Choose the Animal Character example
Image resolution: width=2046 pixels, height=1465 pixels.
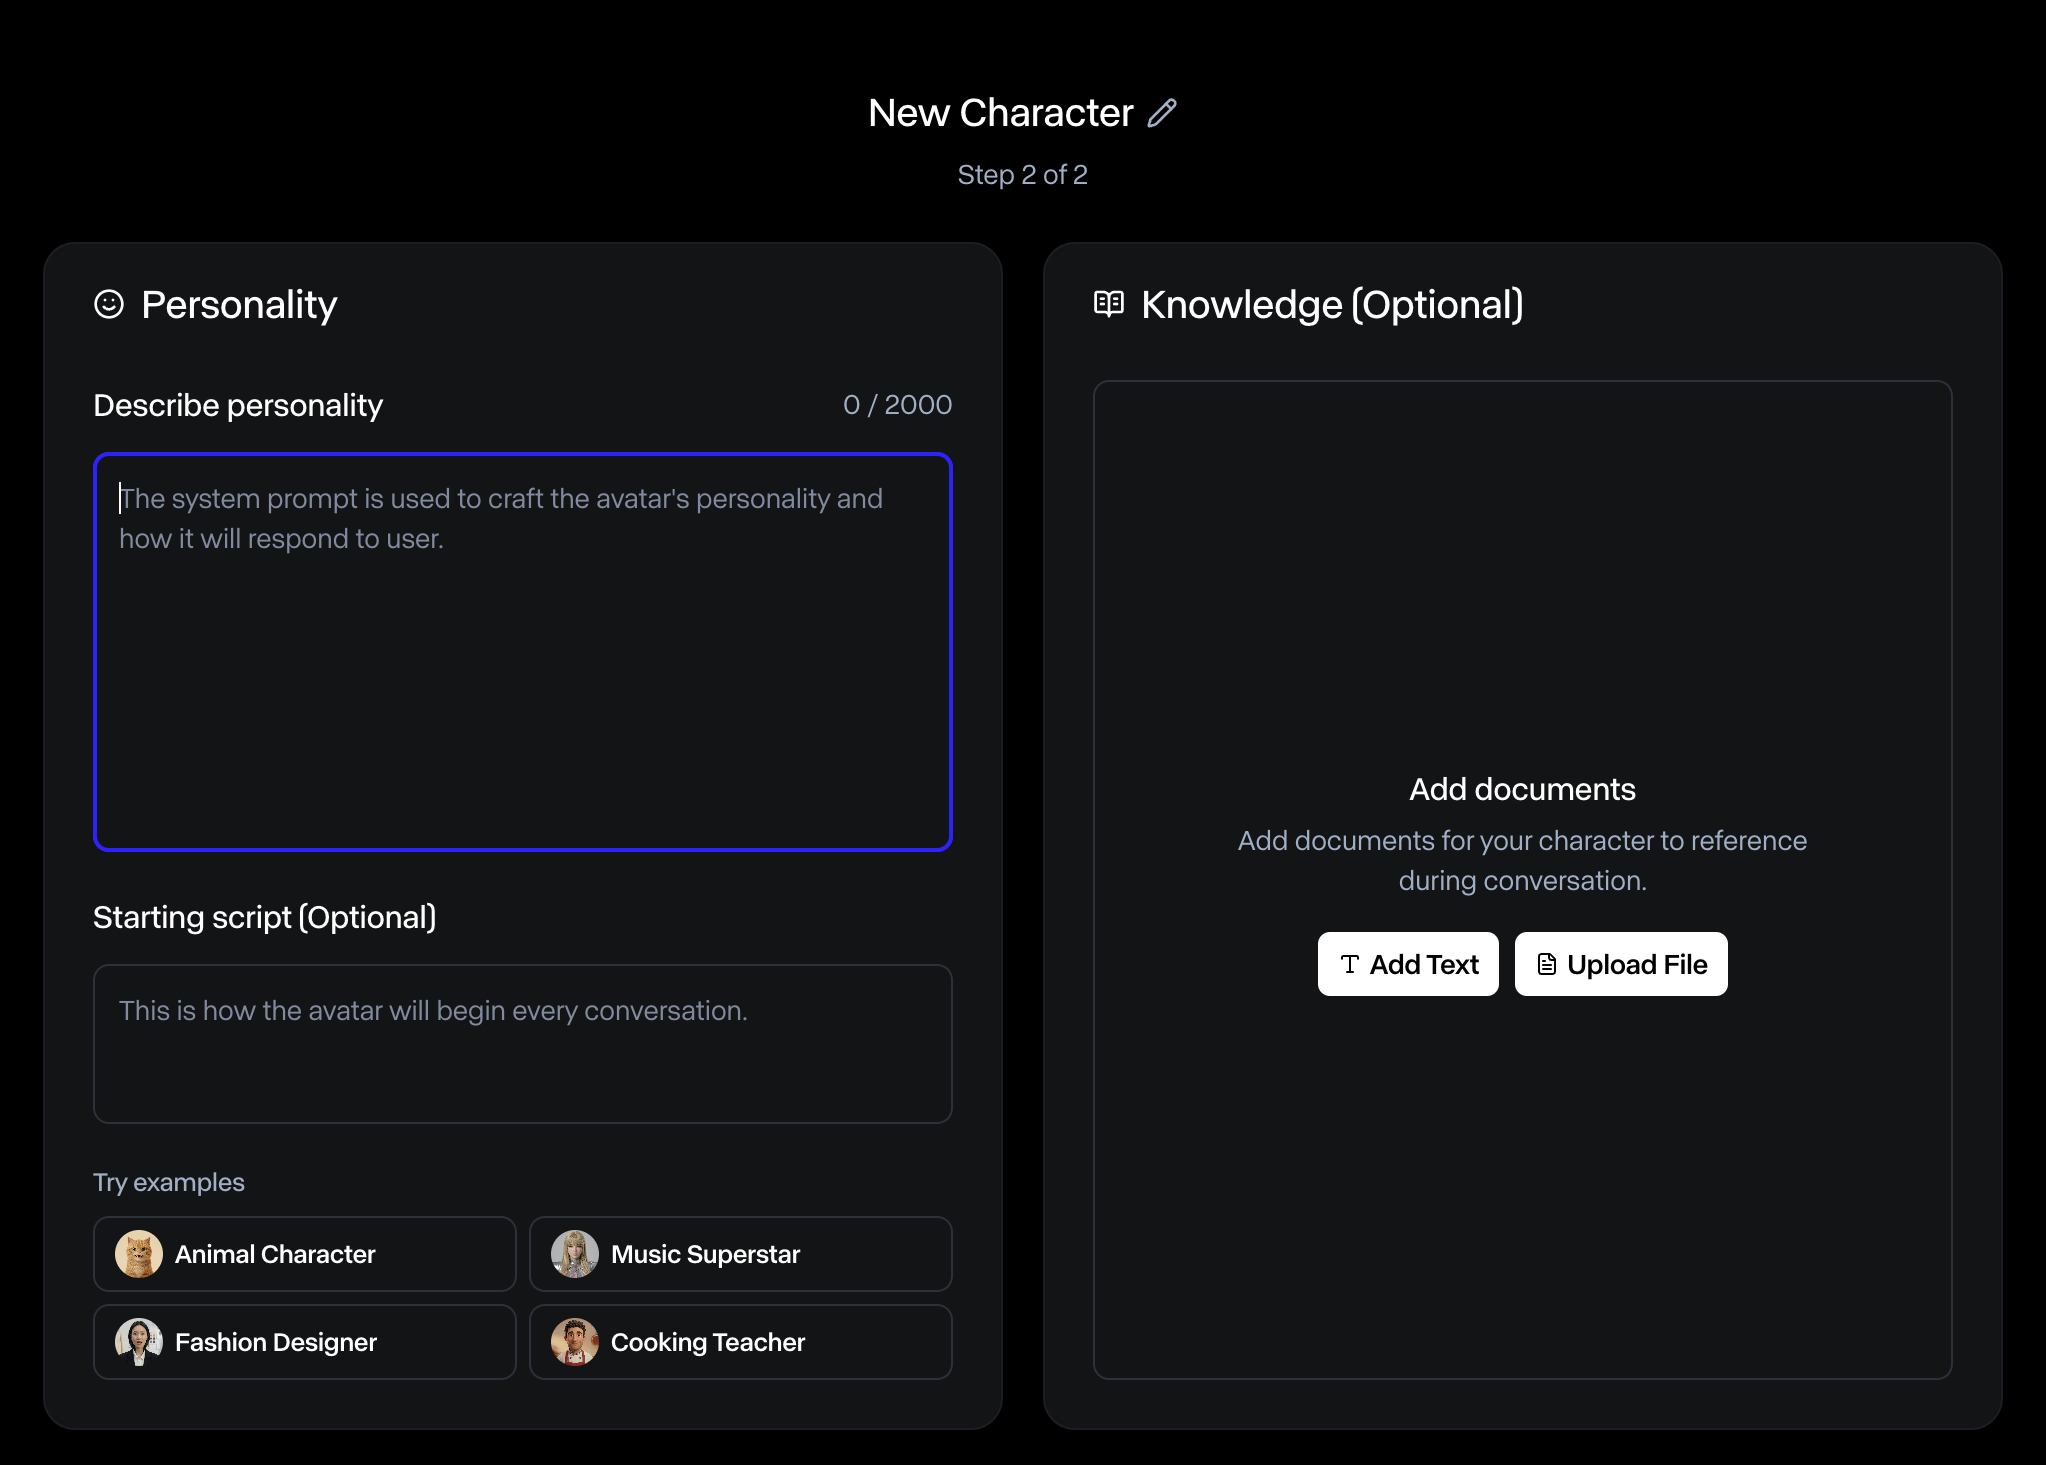coord(305,1254)
